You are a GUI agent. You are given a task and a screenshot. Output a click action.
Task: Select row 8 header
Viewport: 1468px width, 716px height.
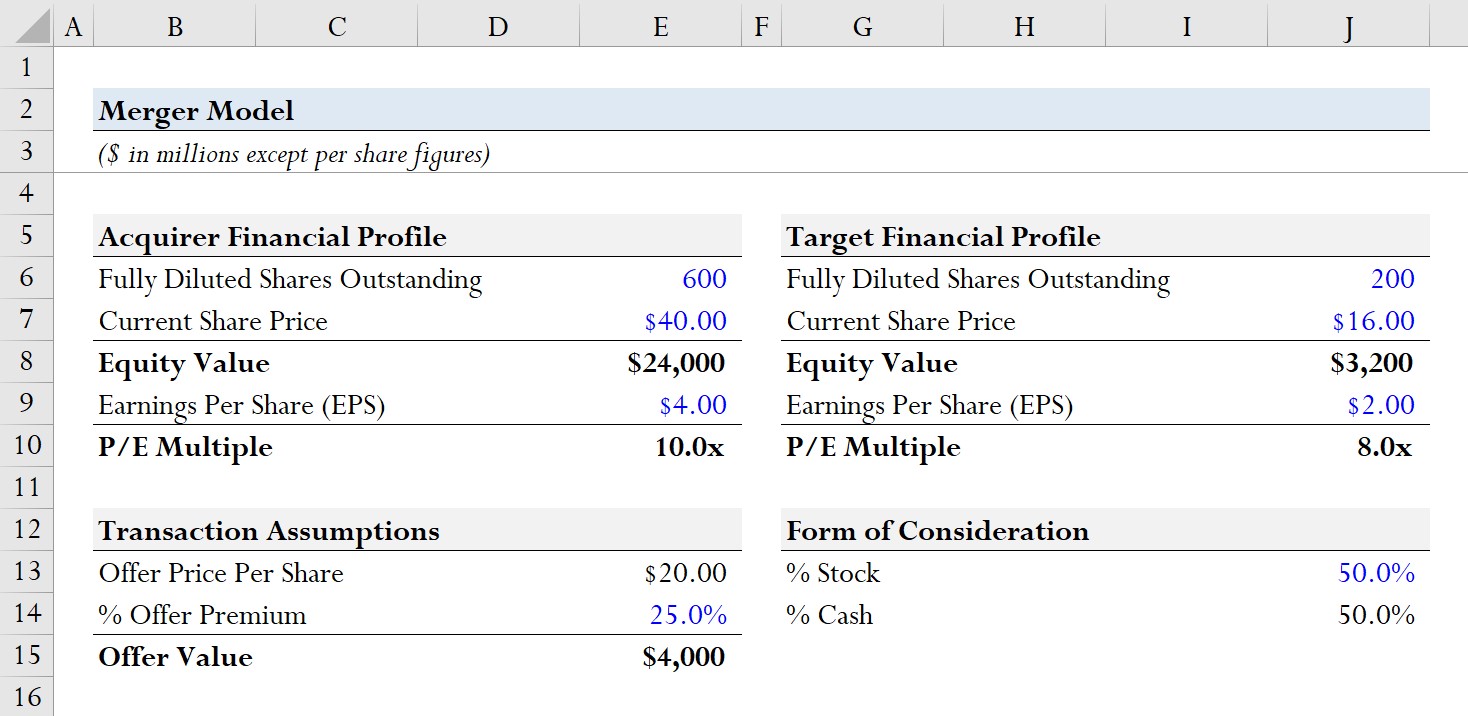pyautogui.click(x=27, y=362)
